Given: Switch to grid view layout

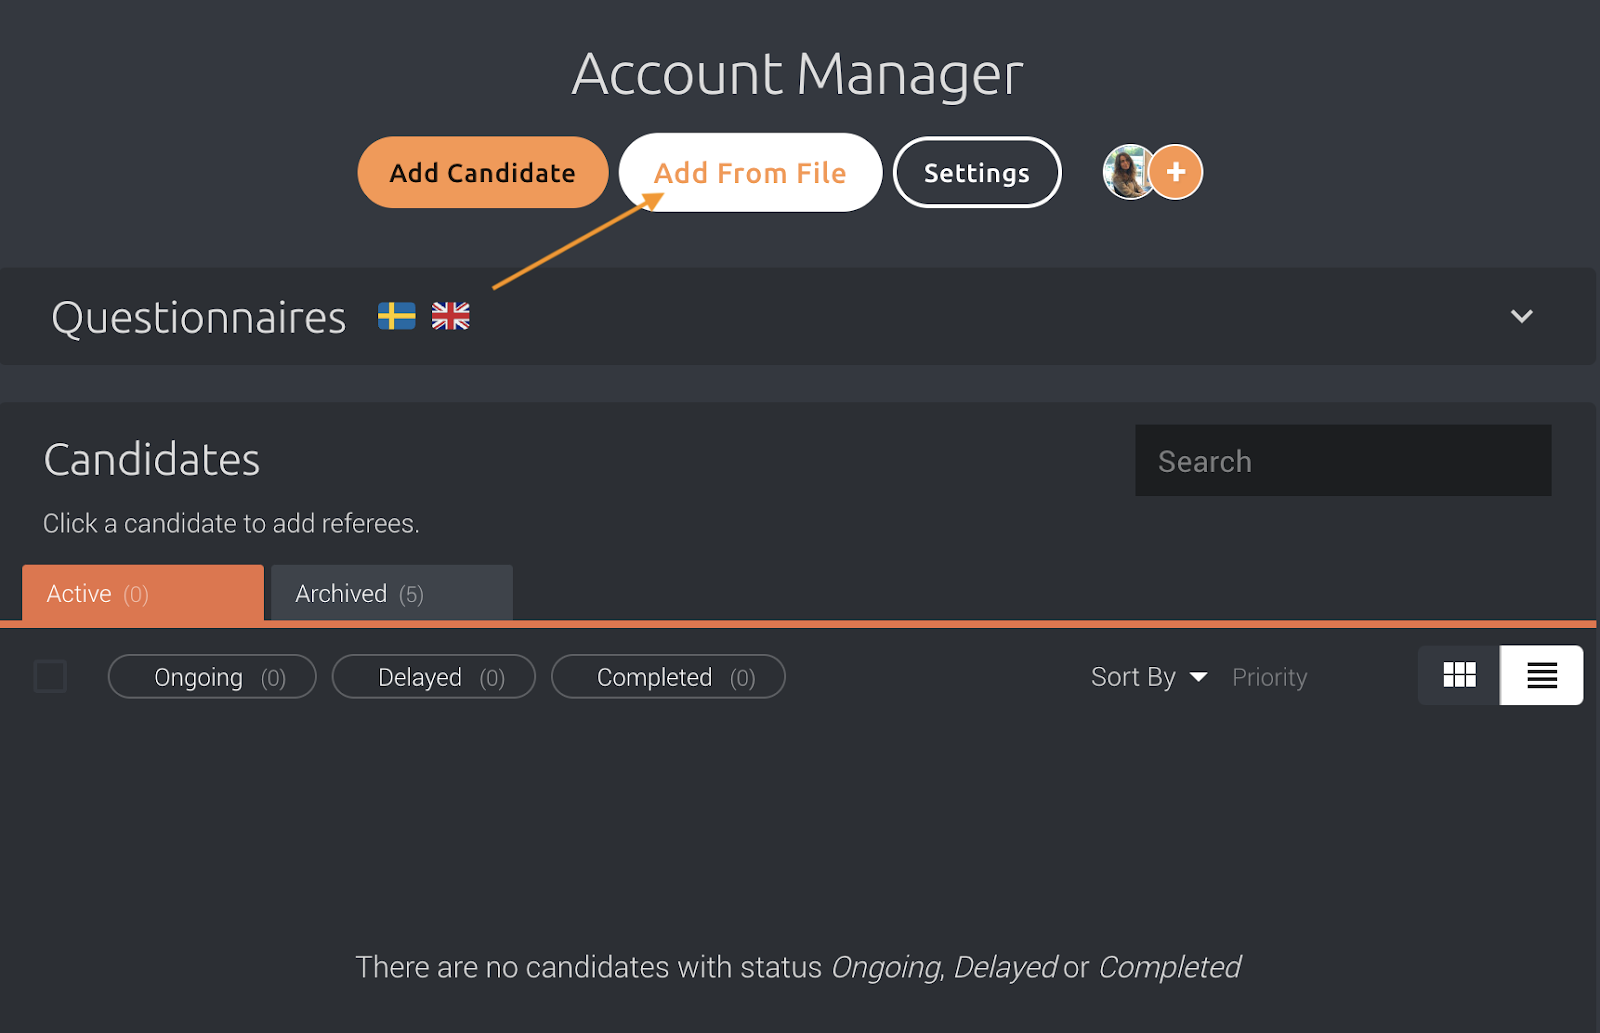Looking at the screenshot, I should coord(1459,675).
